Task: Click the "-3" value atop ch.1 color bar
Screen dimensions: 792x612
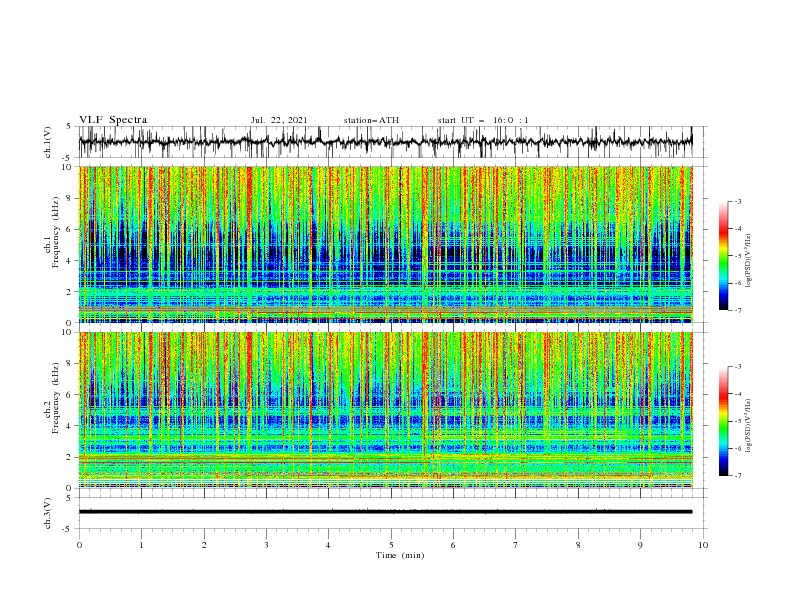Action: [x=738, y=201]
